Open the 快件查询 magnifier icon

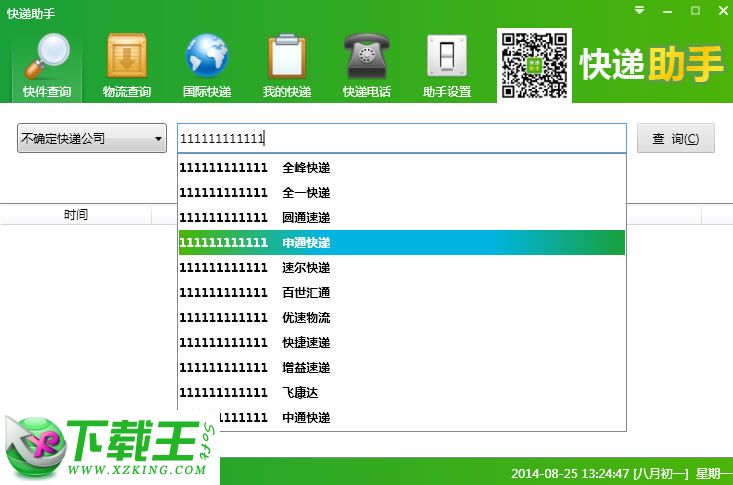[x=47, y=58]
